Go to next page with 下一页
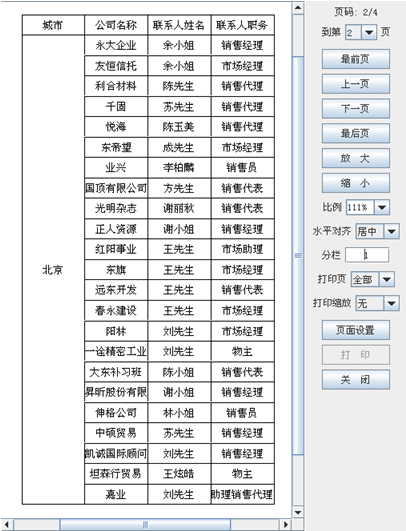 356,108
